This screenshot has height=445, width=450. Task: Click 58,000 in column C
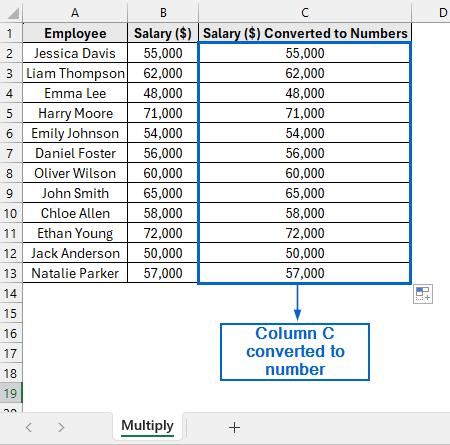[x=305, y=213]
